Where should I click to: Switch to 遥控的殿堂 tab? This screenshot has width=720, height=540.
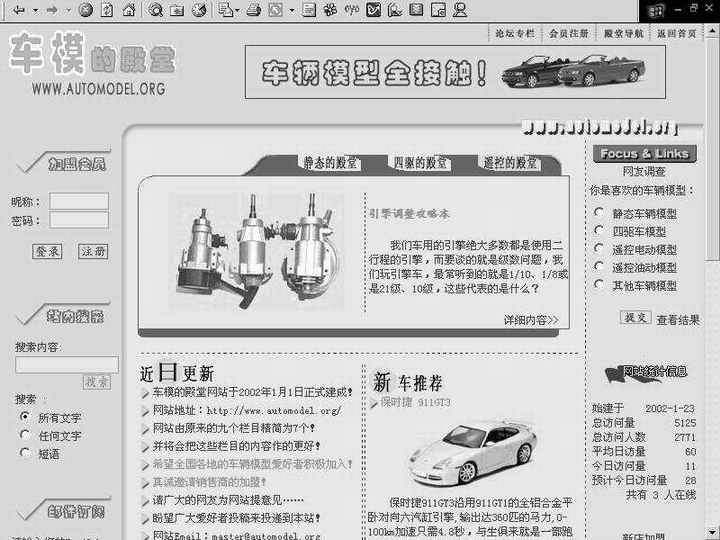(511, 163)
